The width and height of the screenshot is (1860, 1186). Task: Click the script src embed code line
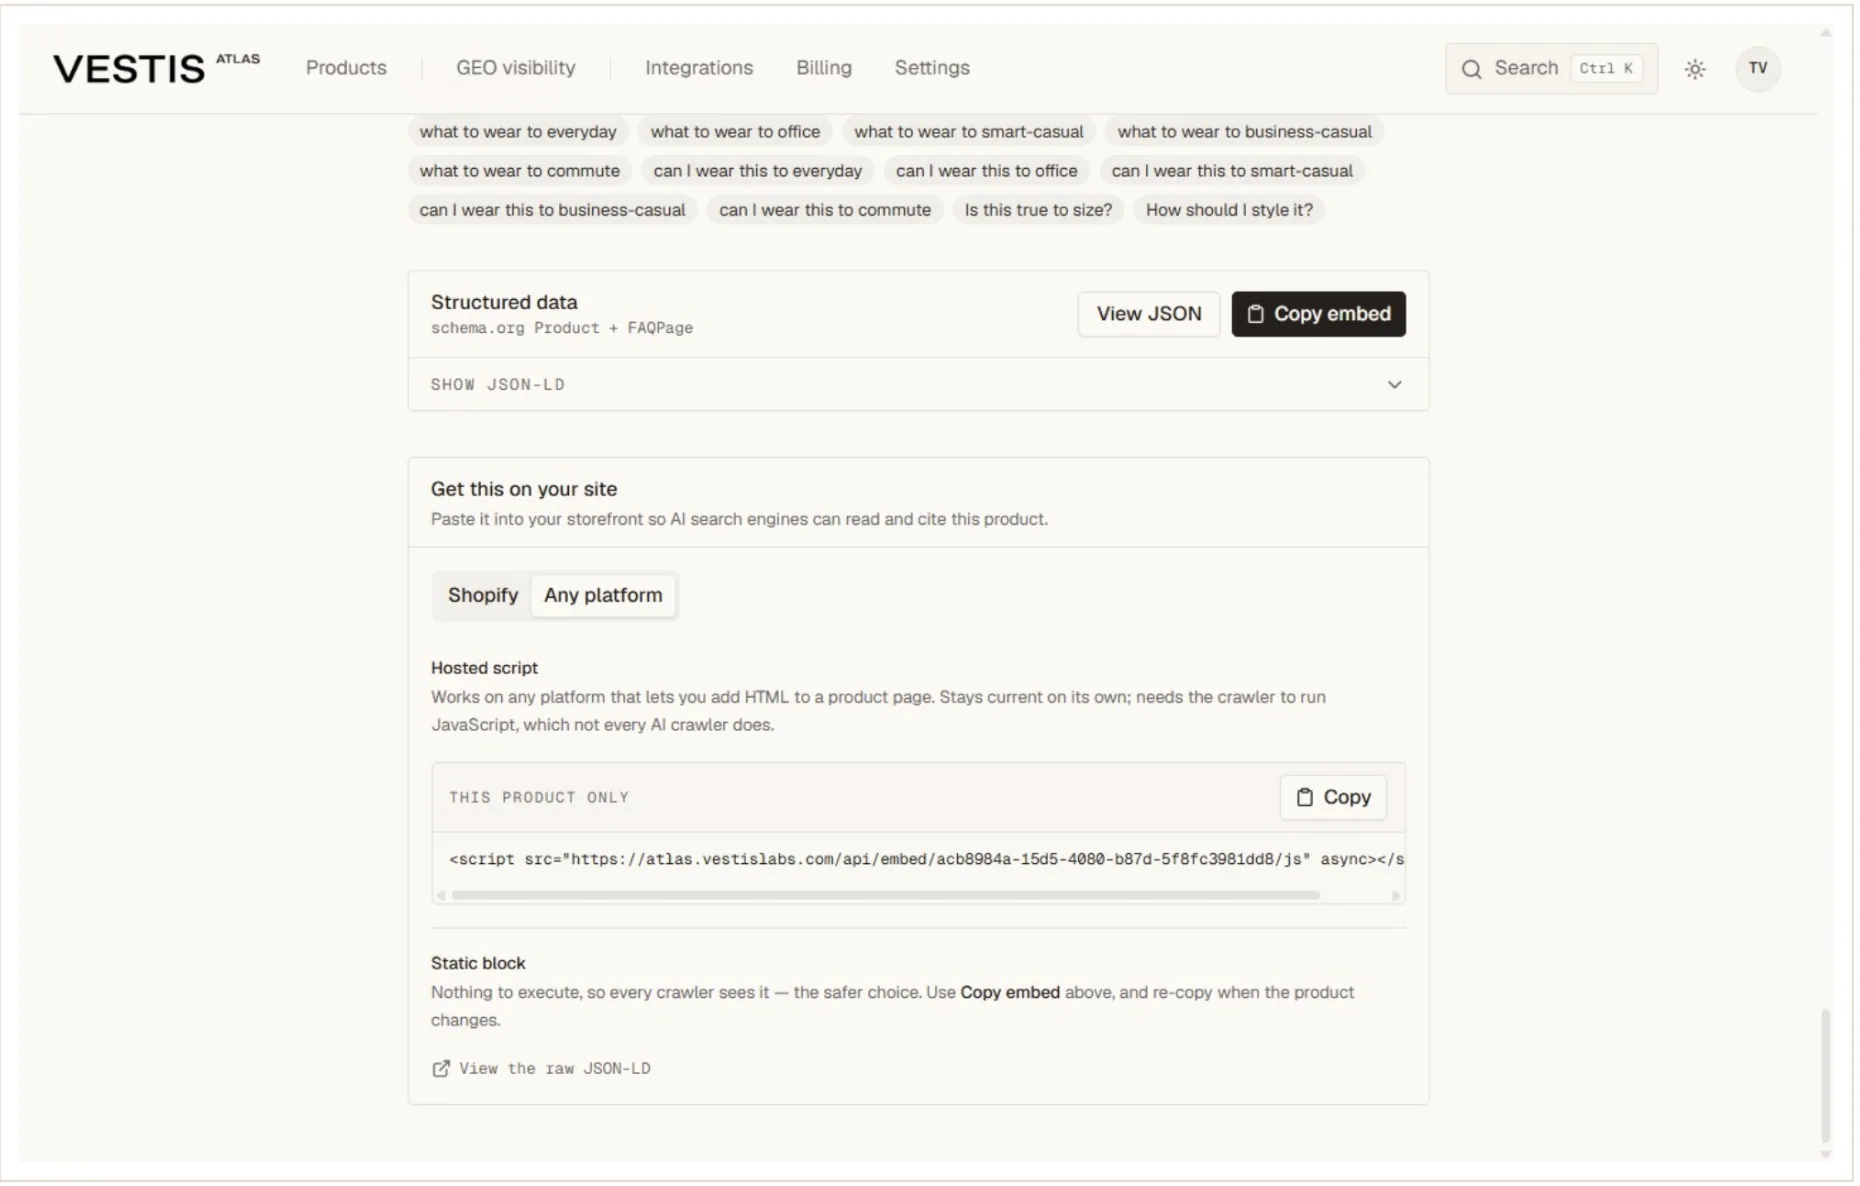(929, 861)
